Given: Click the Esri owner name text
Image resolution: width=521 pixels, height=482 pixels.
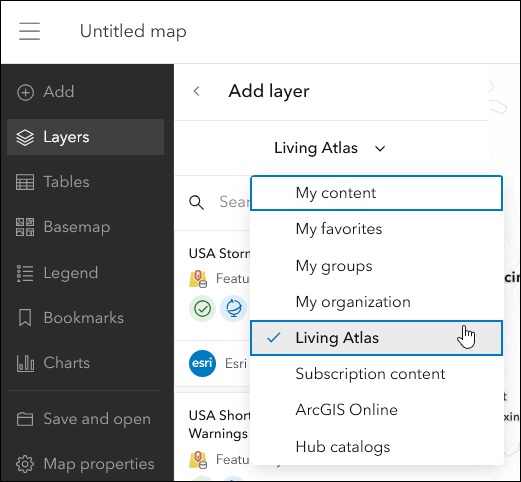Looking at the screenshot, I should point(236,363).
